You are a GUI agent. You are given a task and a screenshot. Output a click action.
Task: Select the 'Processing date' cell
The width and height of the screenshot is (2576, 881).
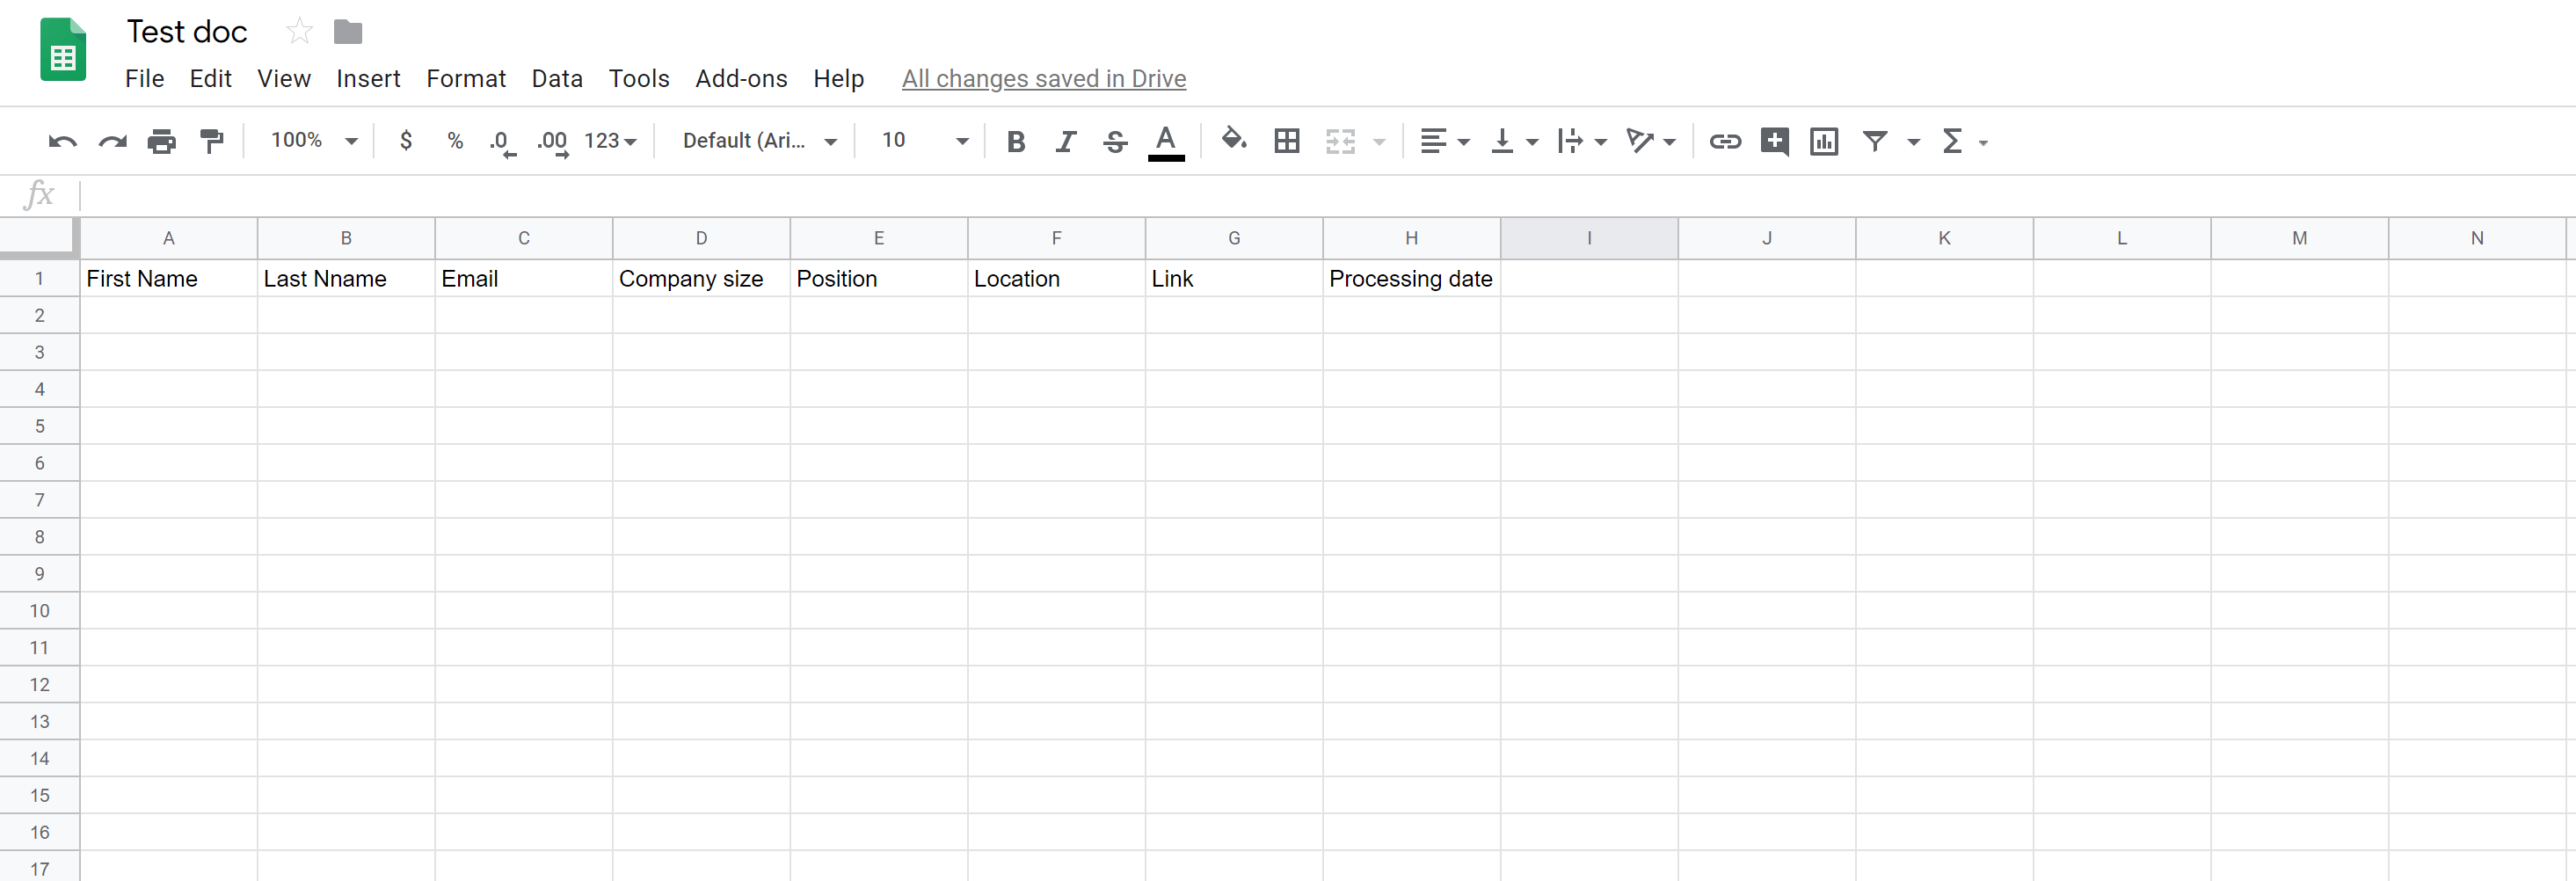click(1411, 278)
